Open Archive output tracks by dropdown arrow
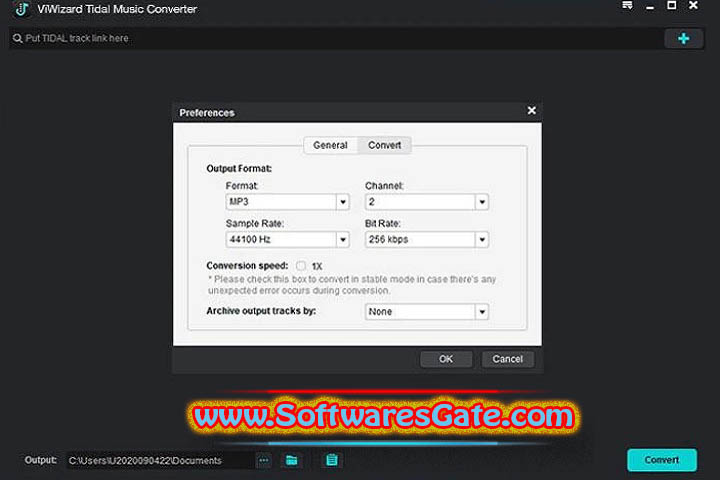Viewport: 720px width, 480px height. tap(482, 312)
